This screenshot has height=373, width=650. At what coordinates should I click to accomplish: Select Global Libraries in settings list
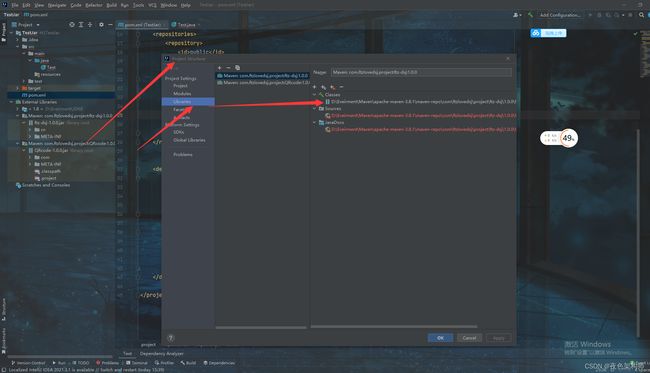[189, 140]
